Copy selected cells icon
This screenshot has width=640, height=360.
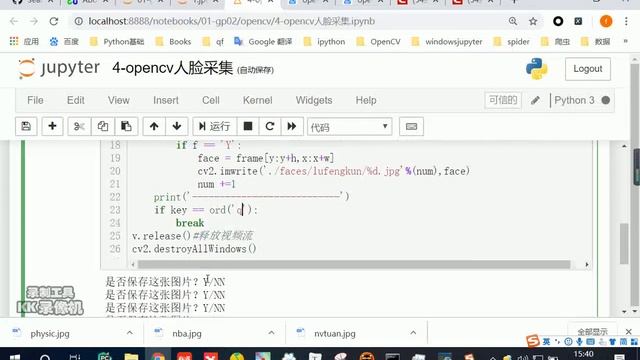coord(102,126)
